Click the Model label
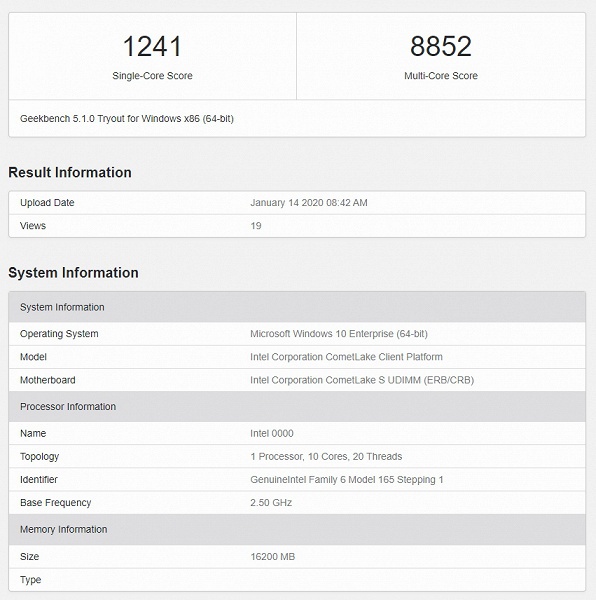Viewport: 596px width, 600px height. tap(33, 357)
